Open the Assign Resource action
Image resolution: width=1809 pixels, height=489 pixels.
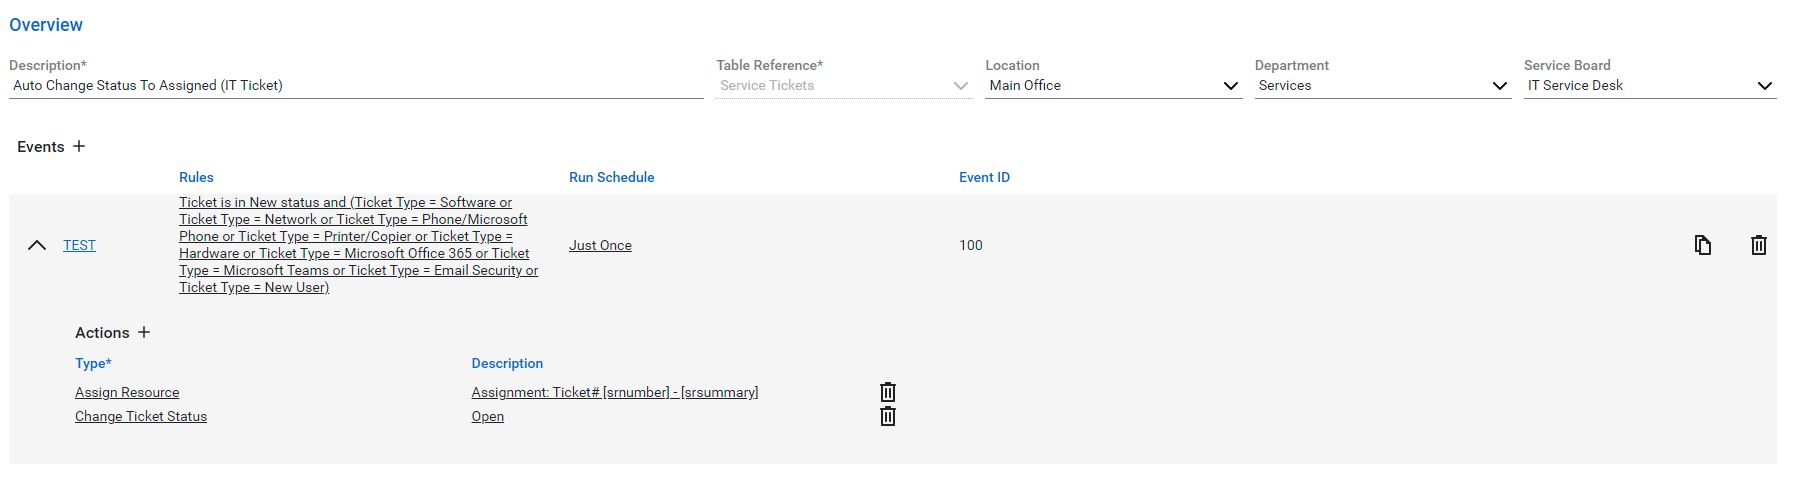click(x=127, y=392)
